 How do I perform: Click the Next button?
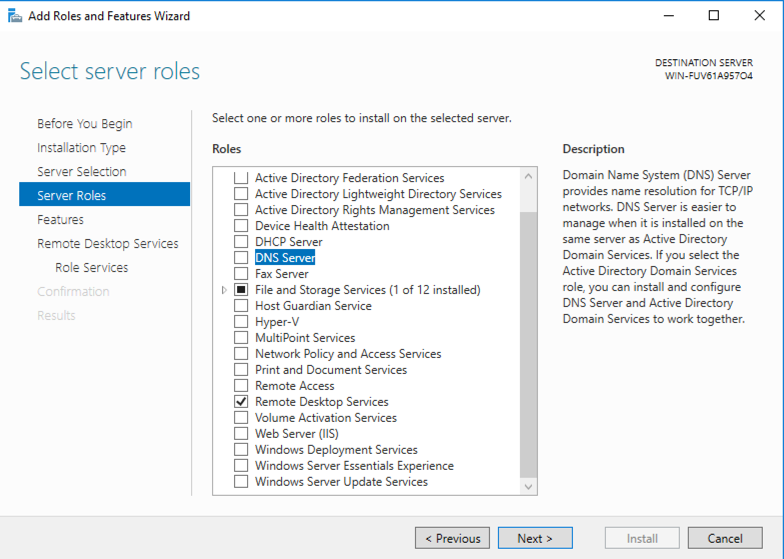535,538
